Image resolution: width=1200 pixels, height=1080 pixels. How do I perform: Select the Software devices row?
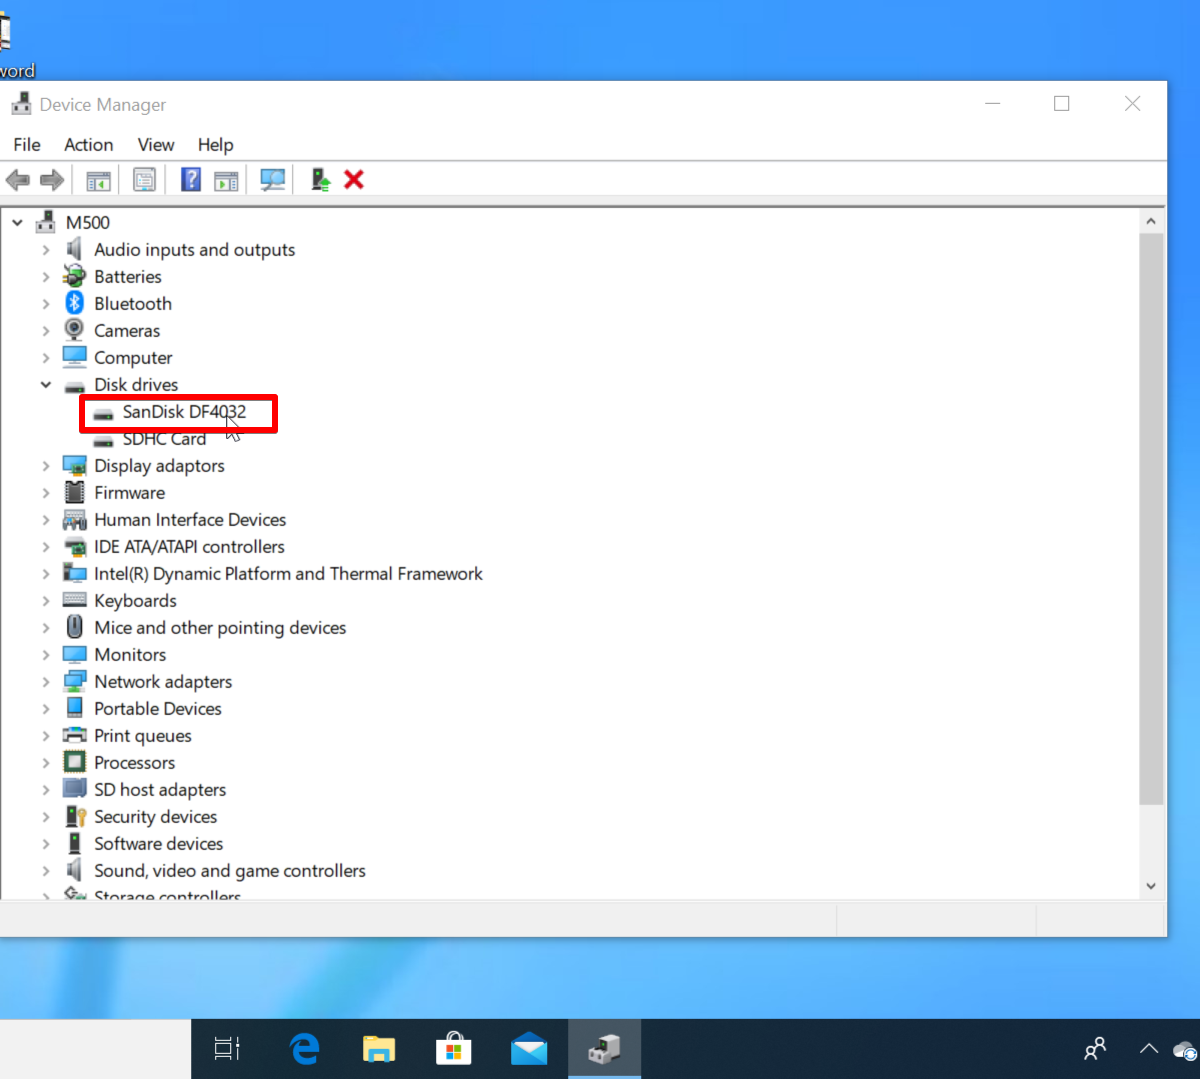[x=158, y=844]
